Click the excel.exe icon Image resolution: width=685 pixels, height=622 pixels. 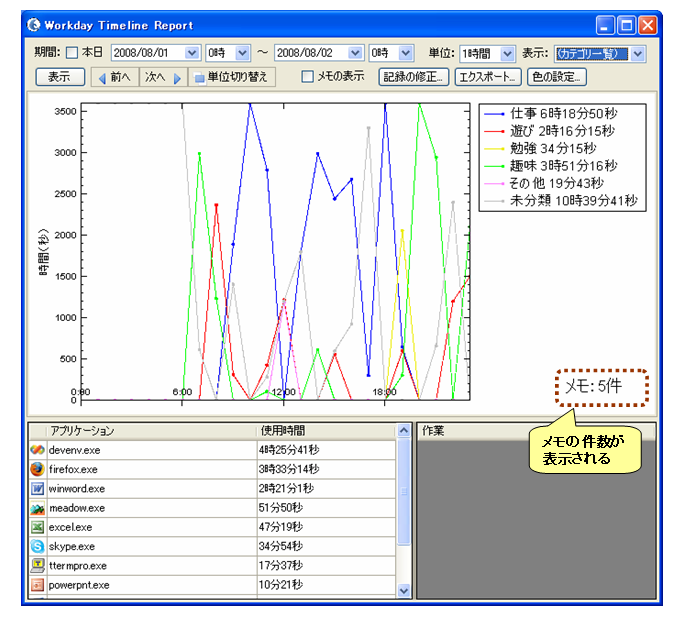point(38,527)
